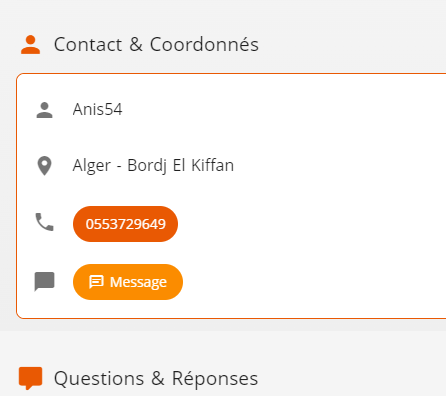This screenshot has height=396, width=446.
Task: Click the Contact & Coordonnés heading
Action: pos(156,45)
